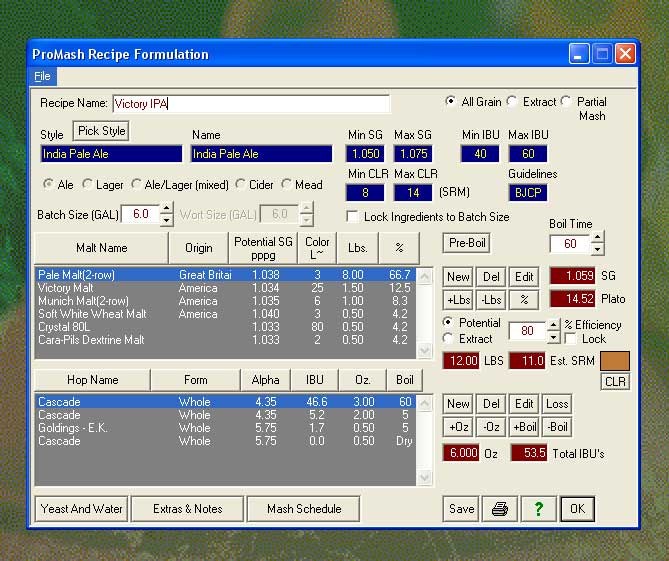Select the Victory Malt row
The image size is (669, 561).
225,288
